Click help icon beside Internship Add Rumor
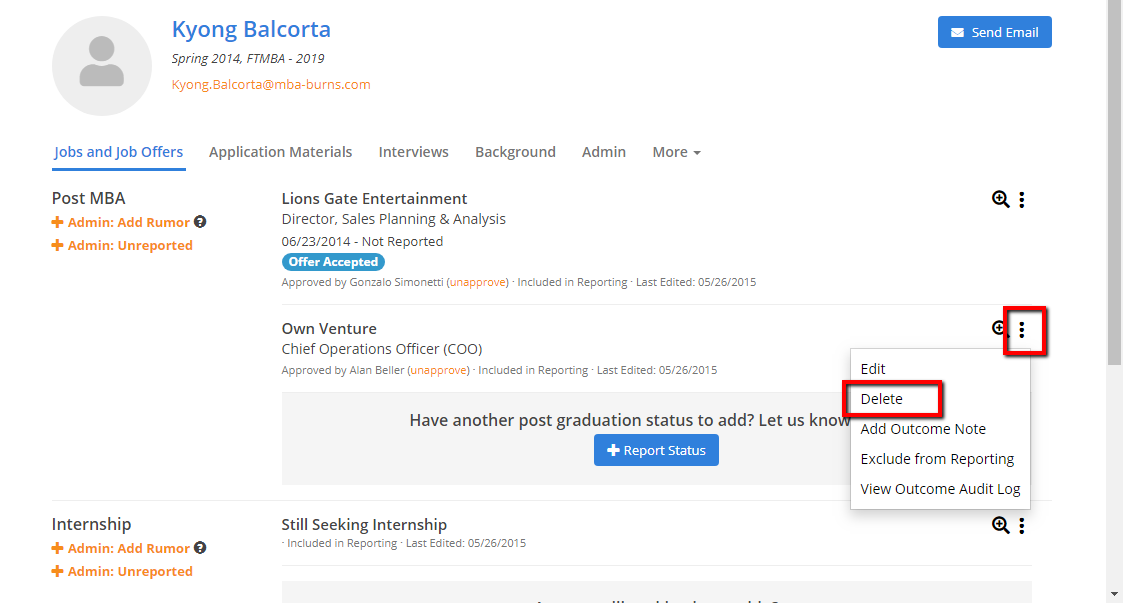Viewport: 1123px width, 603px height. pyautogui.click(x=200, y=548)
